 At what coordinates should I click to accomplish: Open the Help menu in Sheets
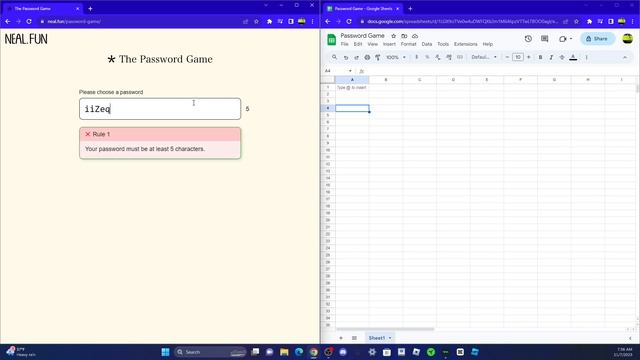pos(488,44)
